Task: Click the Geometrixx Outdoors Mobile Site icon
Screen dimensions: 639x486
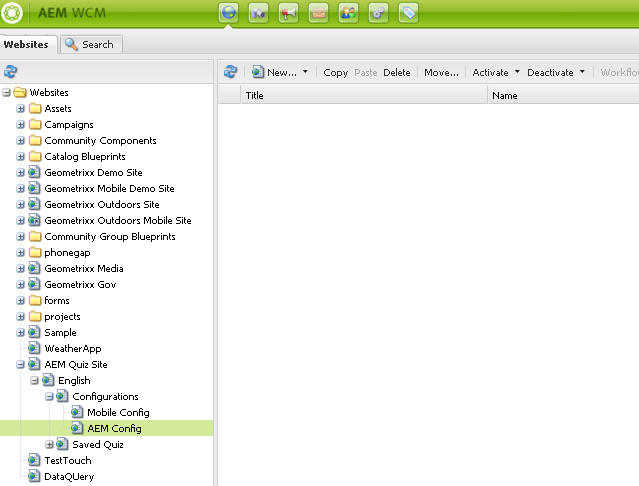Action: tap(34, 220)
